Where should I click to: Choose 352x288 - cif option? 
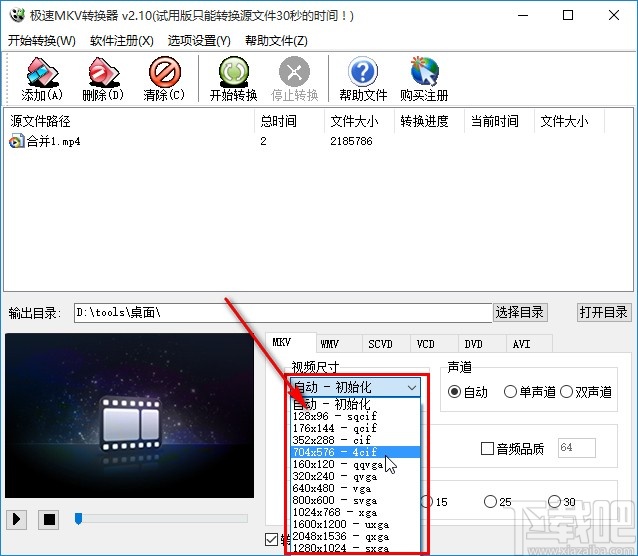pos(356,440)
